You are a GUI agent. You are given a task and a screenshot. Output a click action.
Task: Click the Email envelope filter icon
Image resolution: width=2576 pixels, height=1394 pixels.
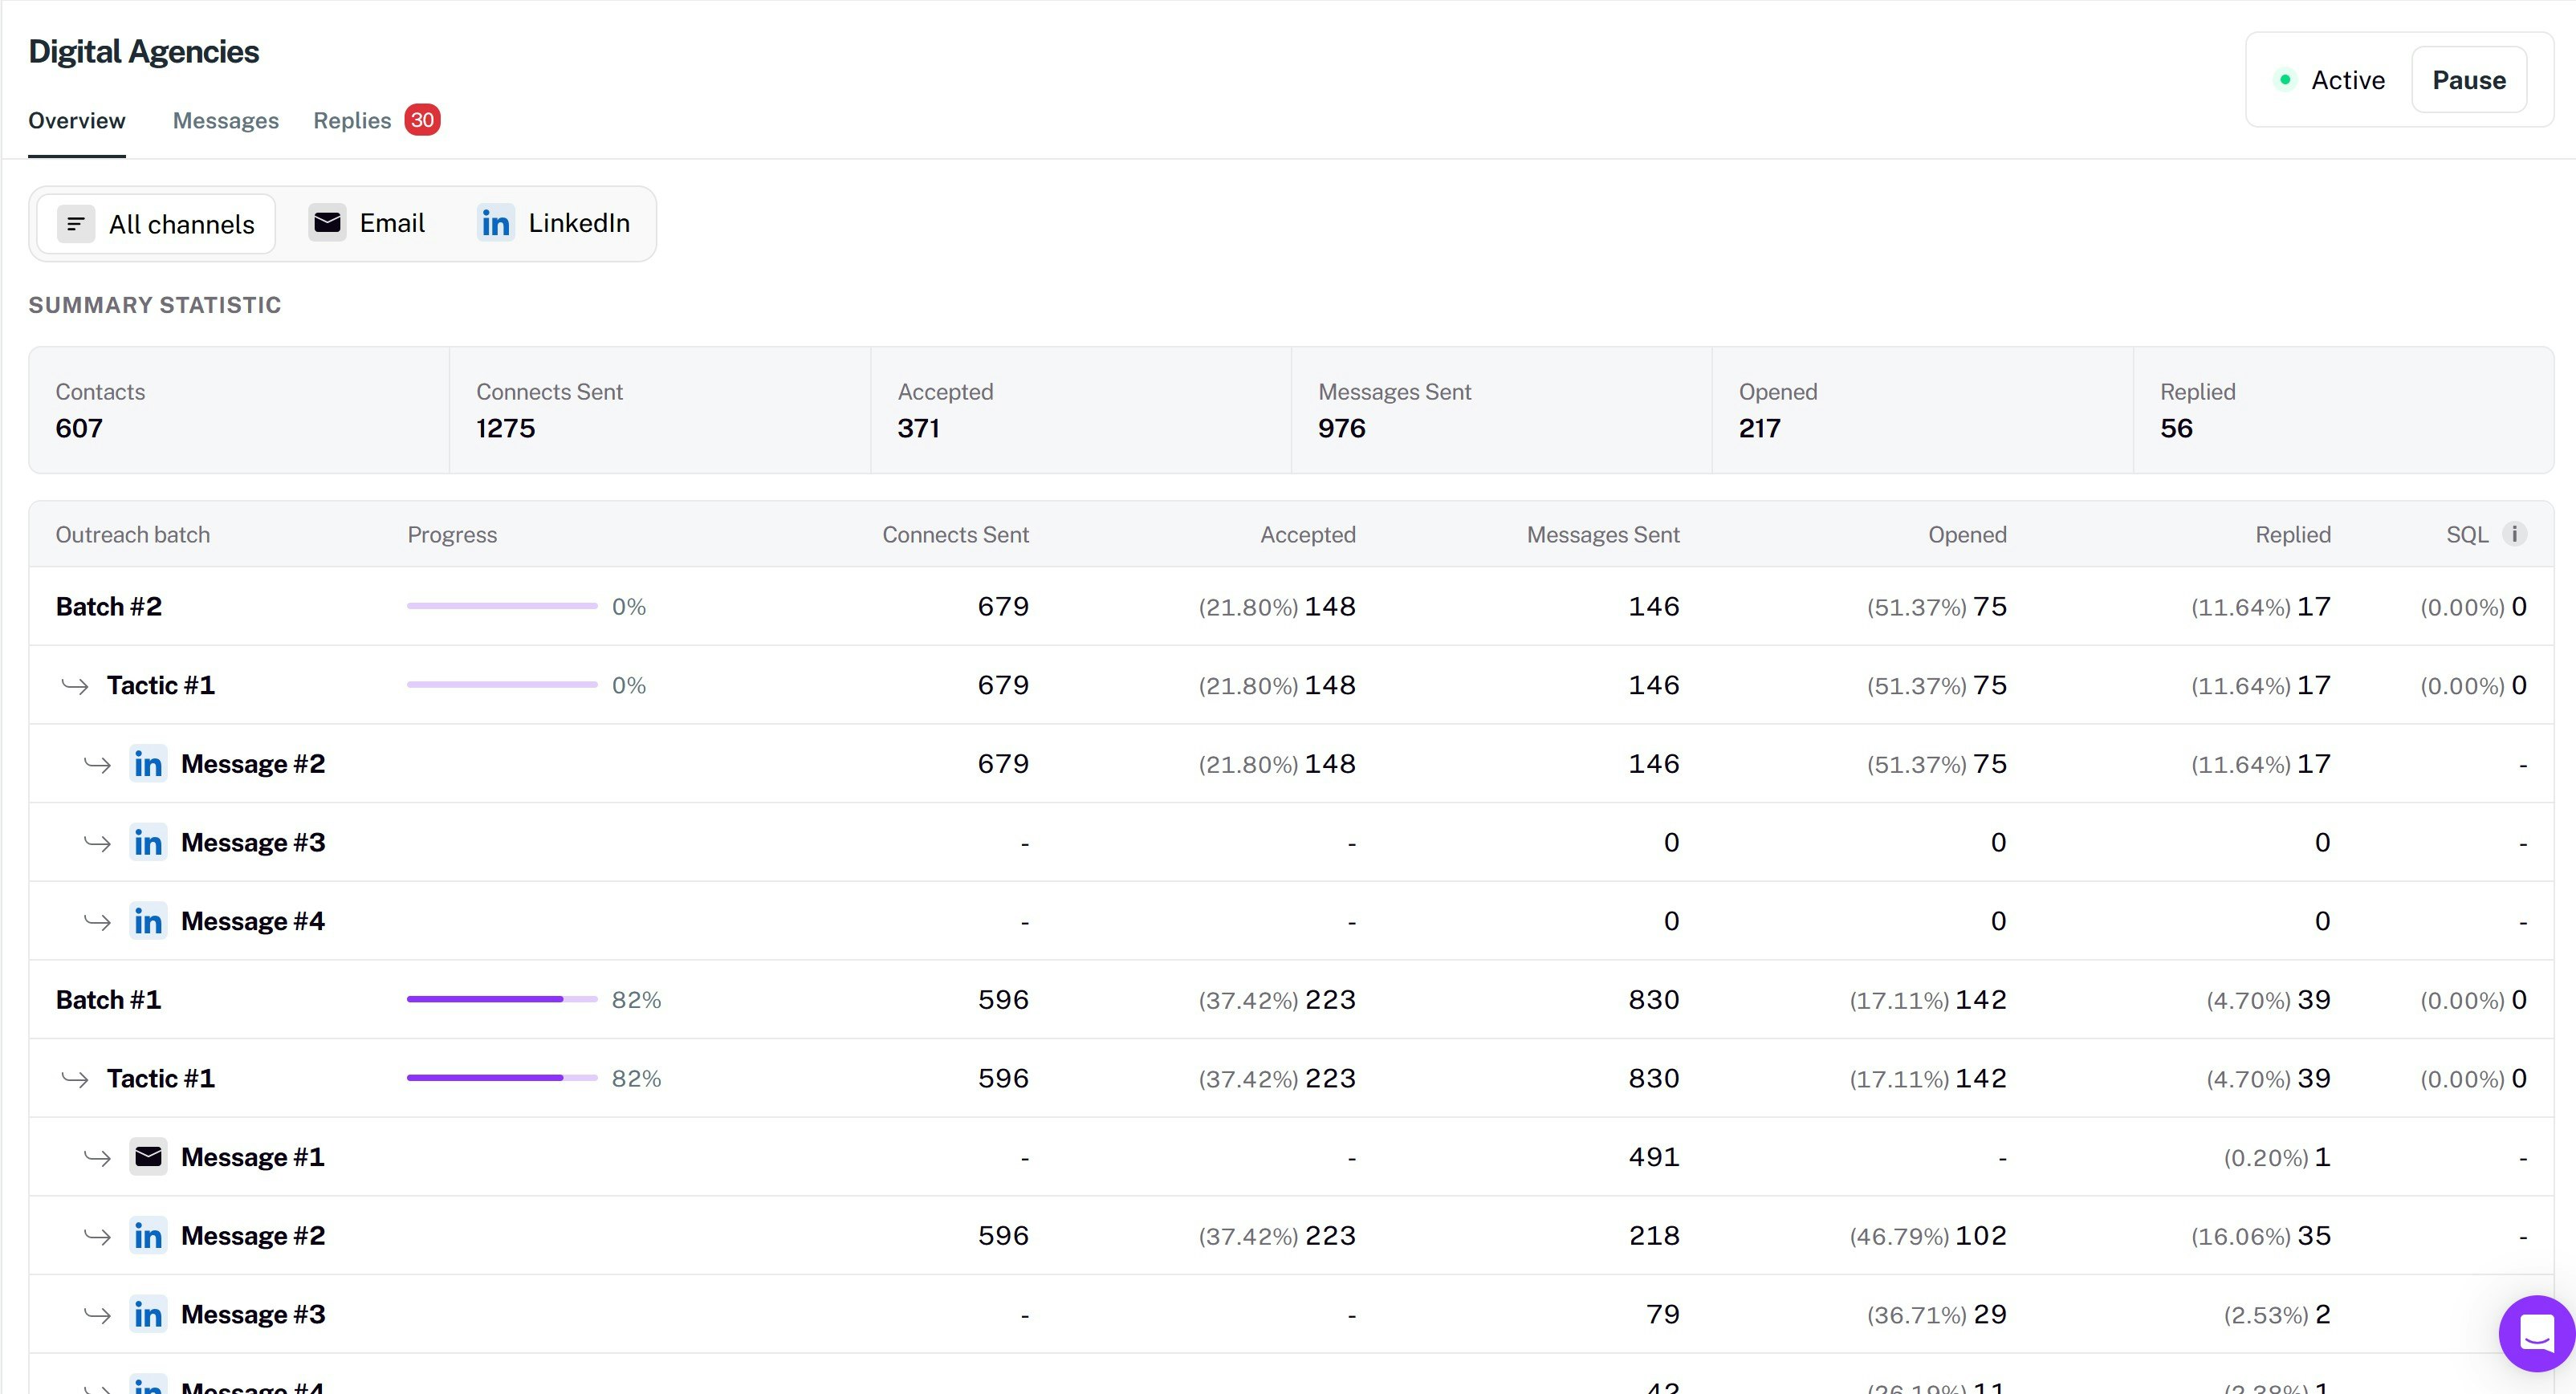coord(327,222)
